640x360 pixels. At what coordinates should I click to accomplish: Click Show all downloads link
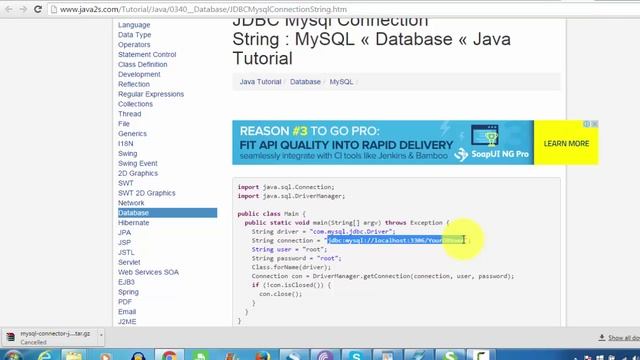[624, 338]
